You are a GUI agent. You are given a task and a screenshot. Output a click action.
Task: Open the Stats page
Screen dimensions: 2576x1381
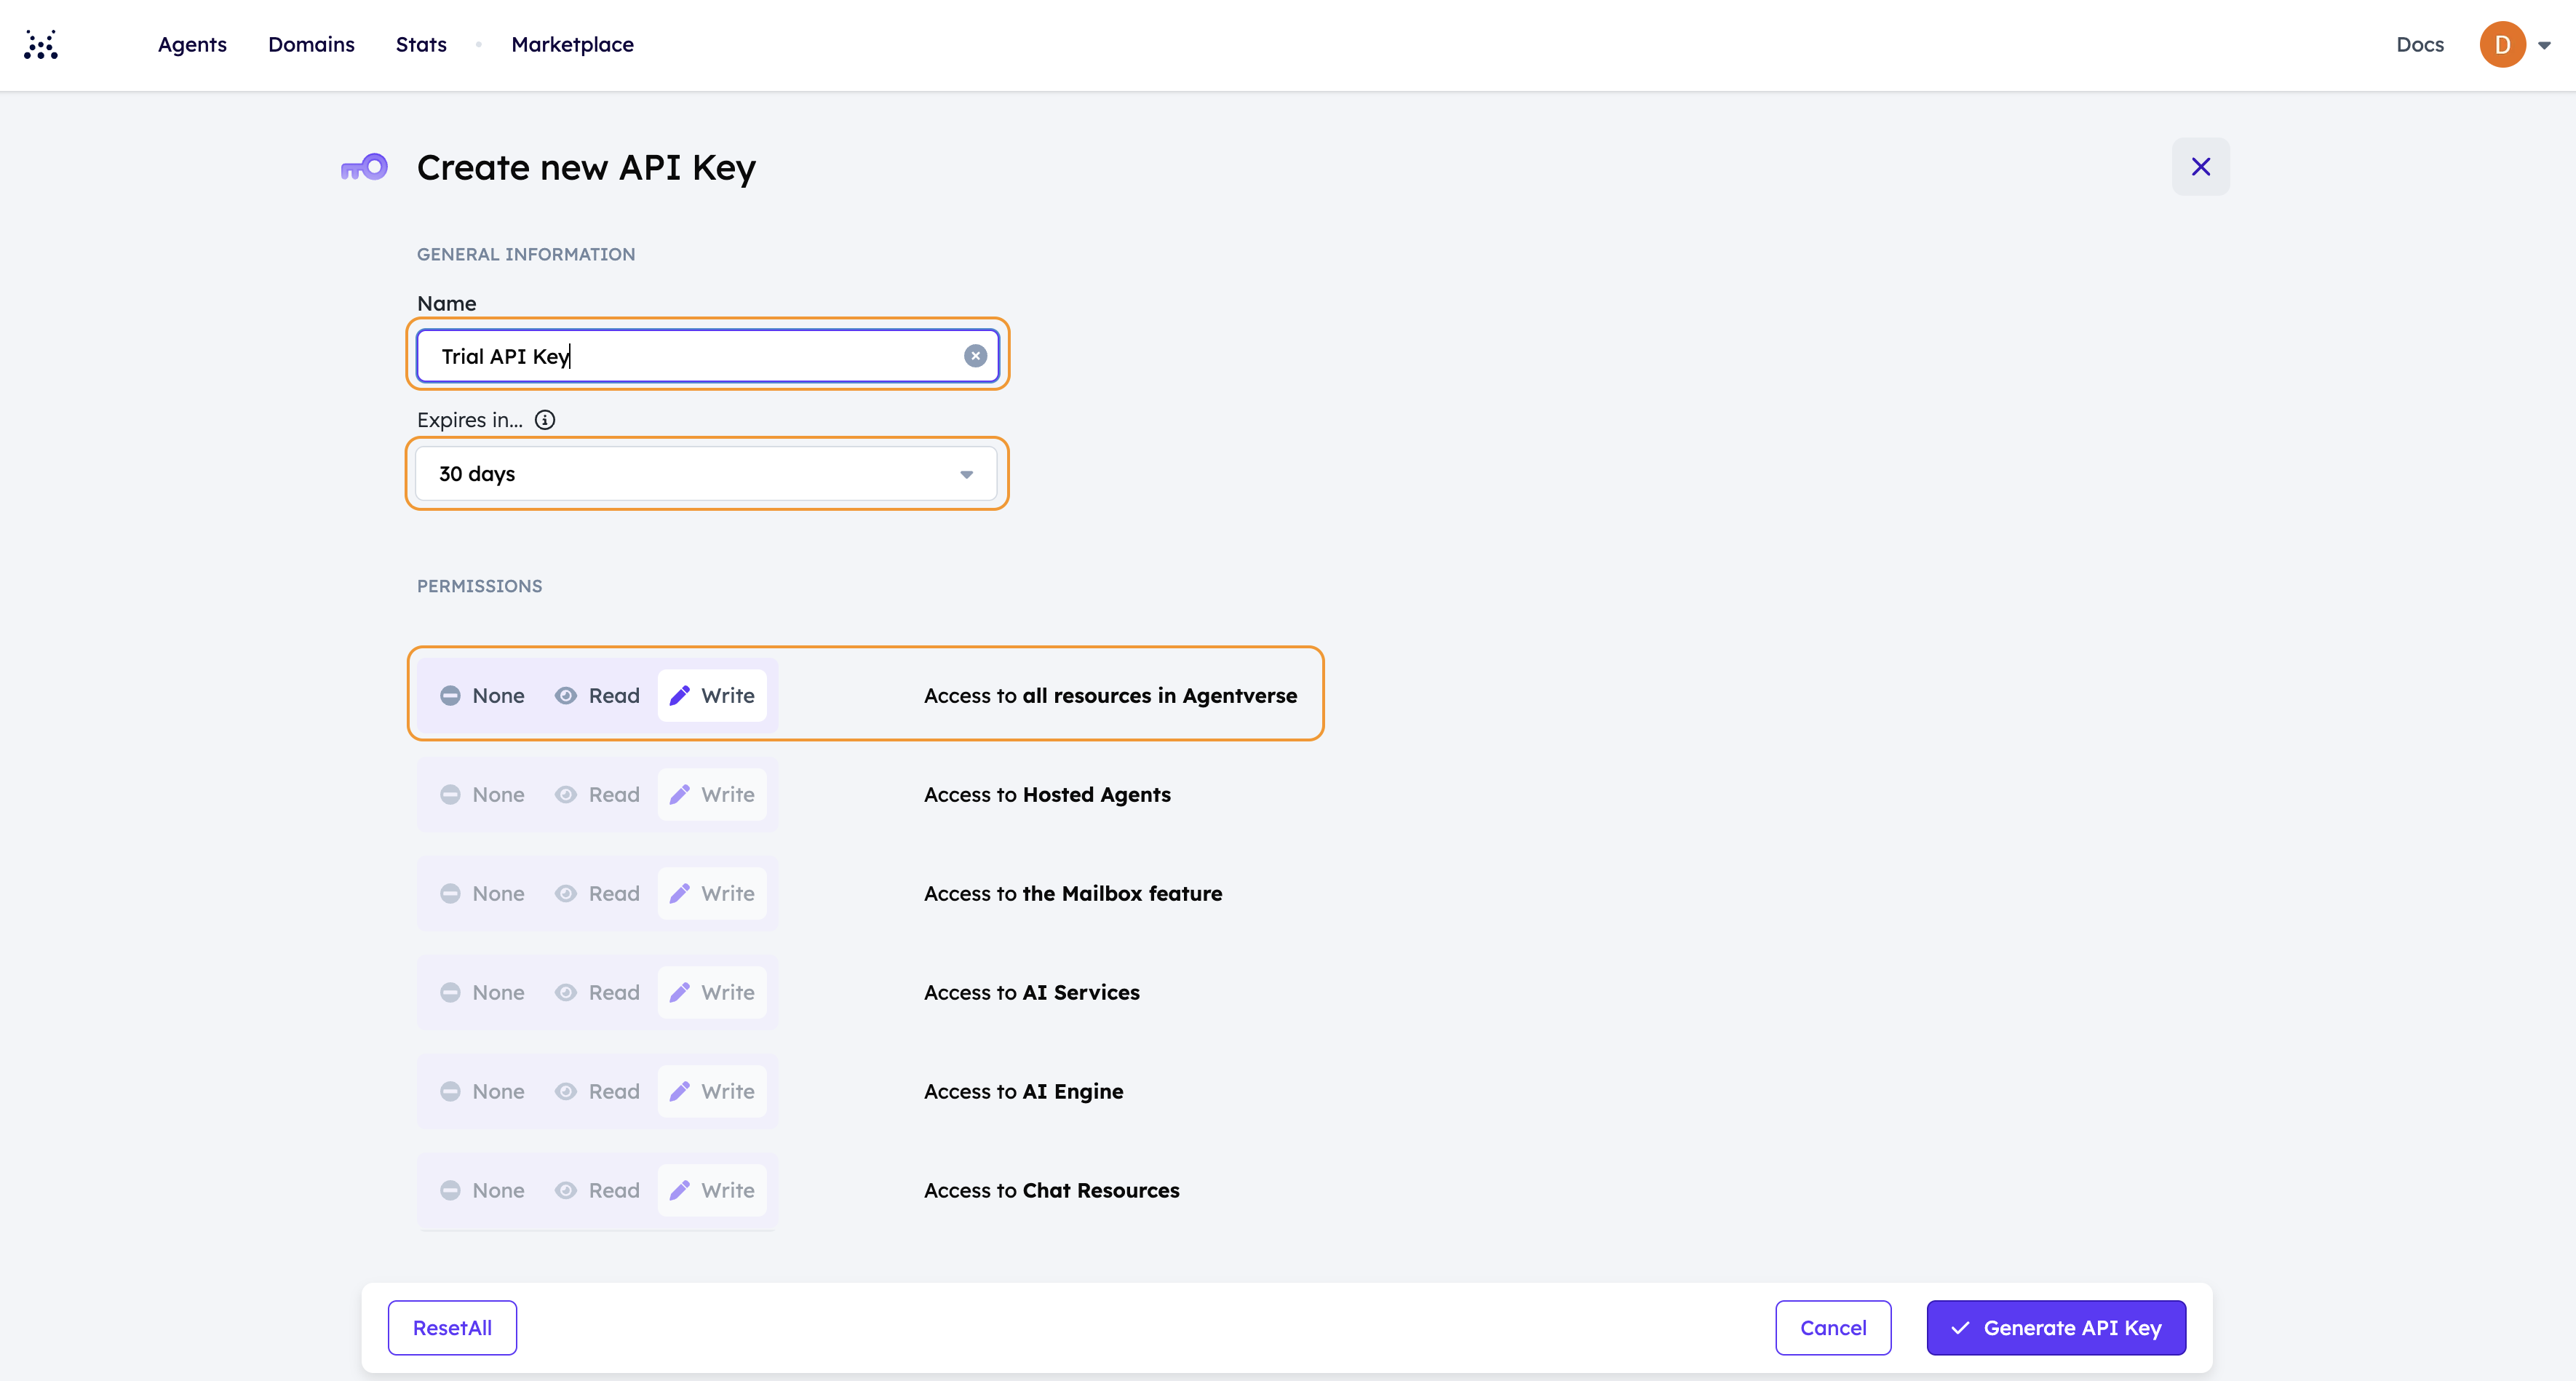(421, 45)
